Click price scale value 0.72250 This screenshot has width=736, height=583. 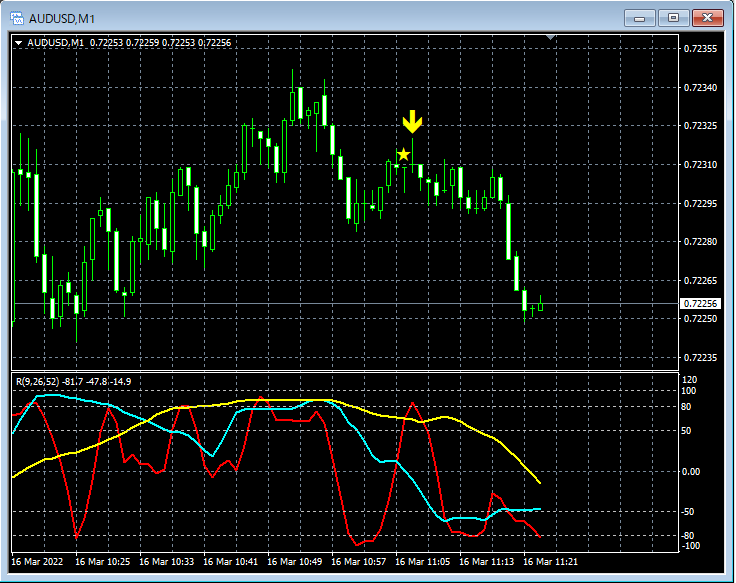click(x=700, y=319)
